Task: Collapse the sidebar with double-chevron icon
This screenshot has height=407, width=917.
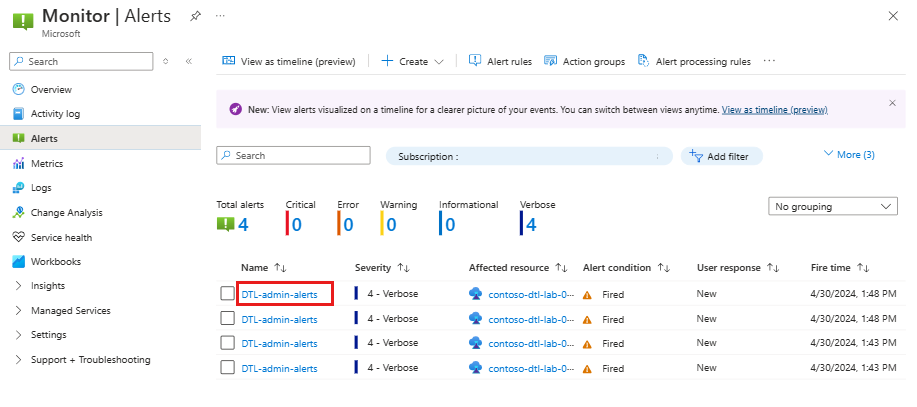Action: pyautogui.click(x=188, y=61)
